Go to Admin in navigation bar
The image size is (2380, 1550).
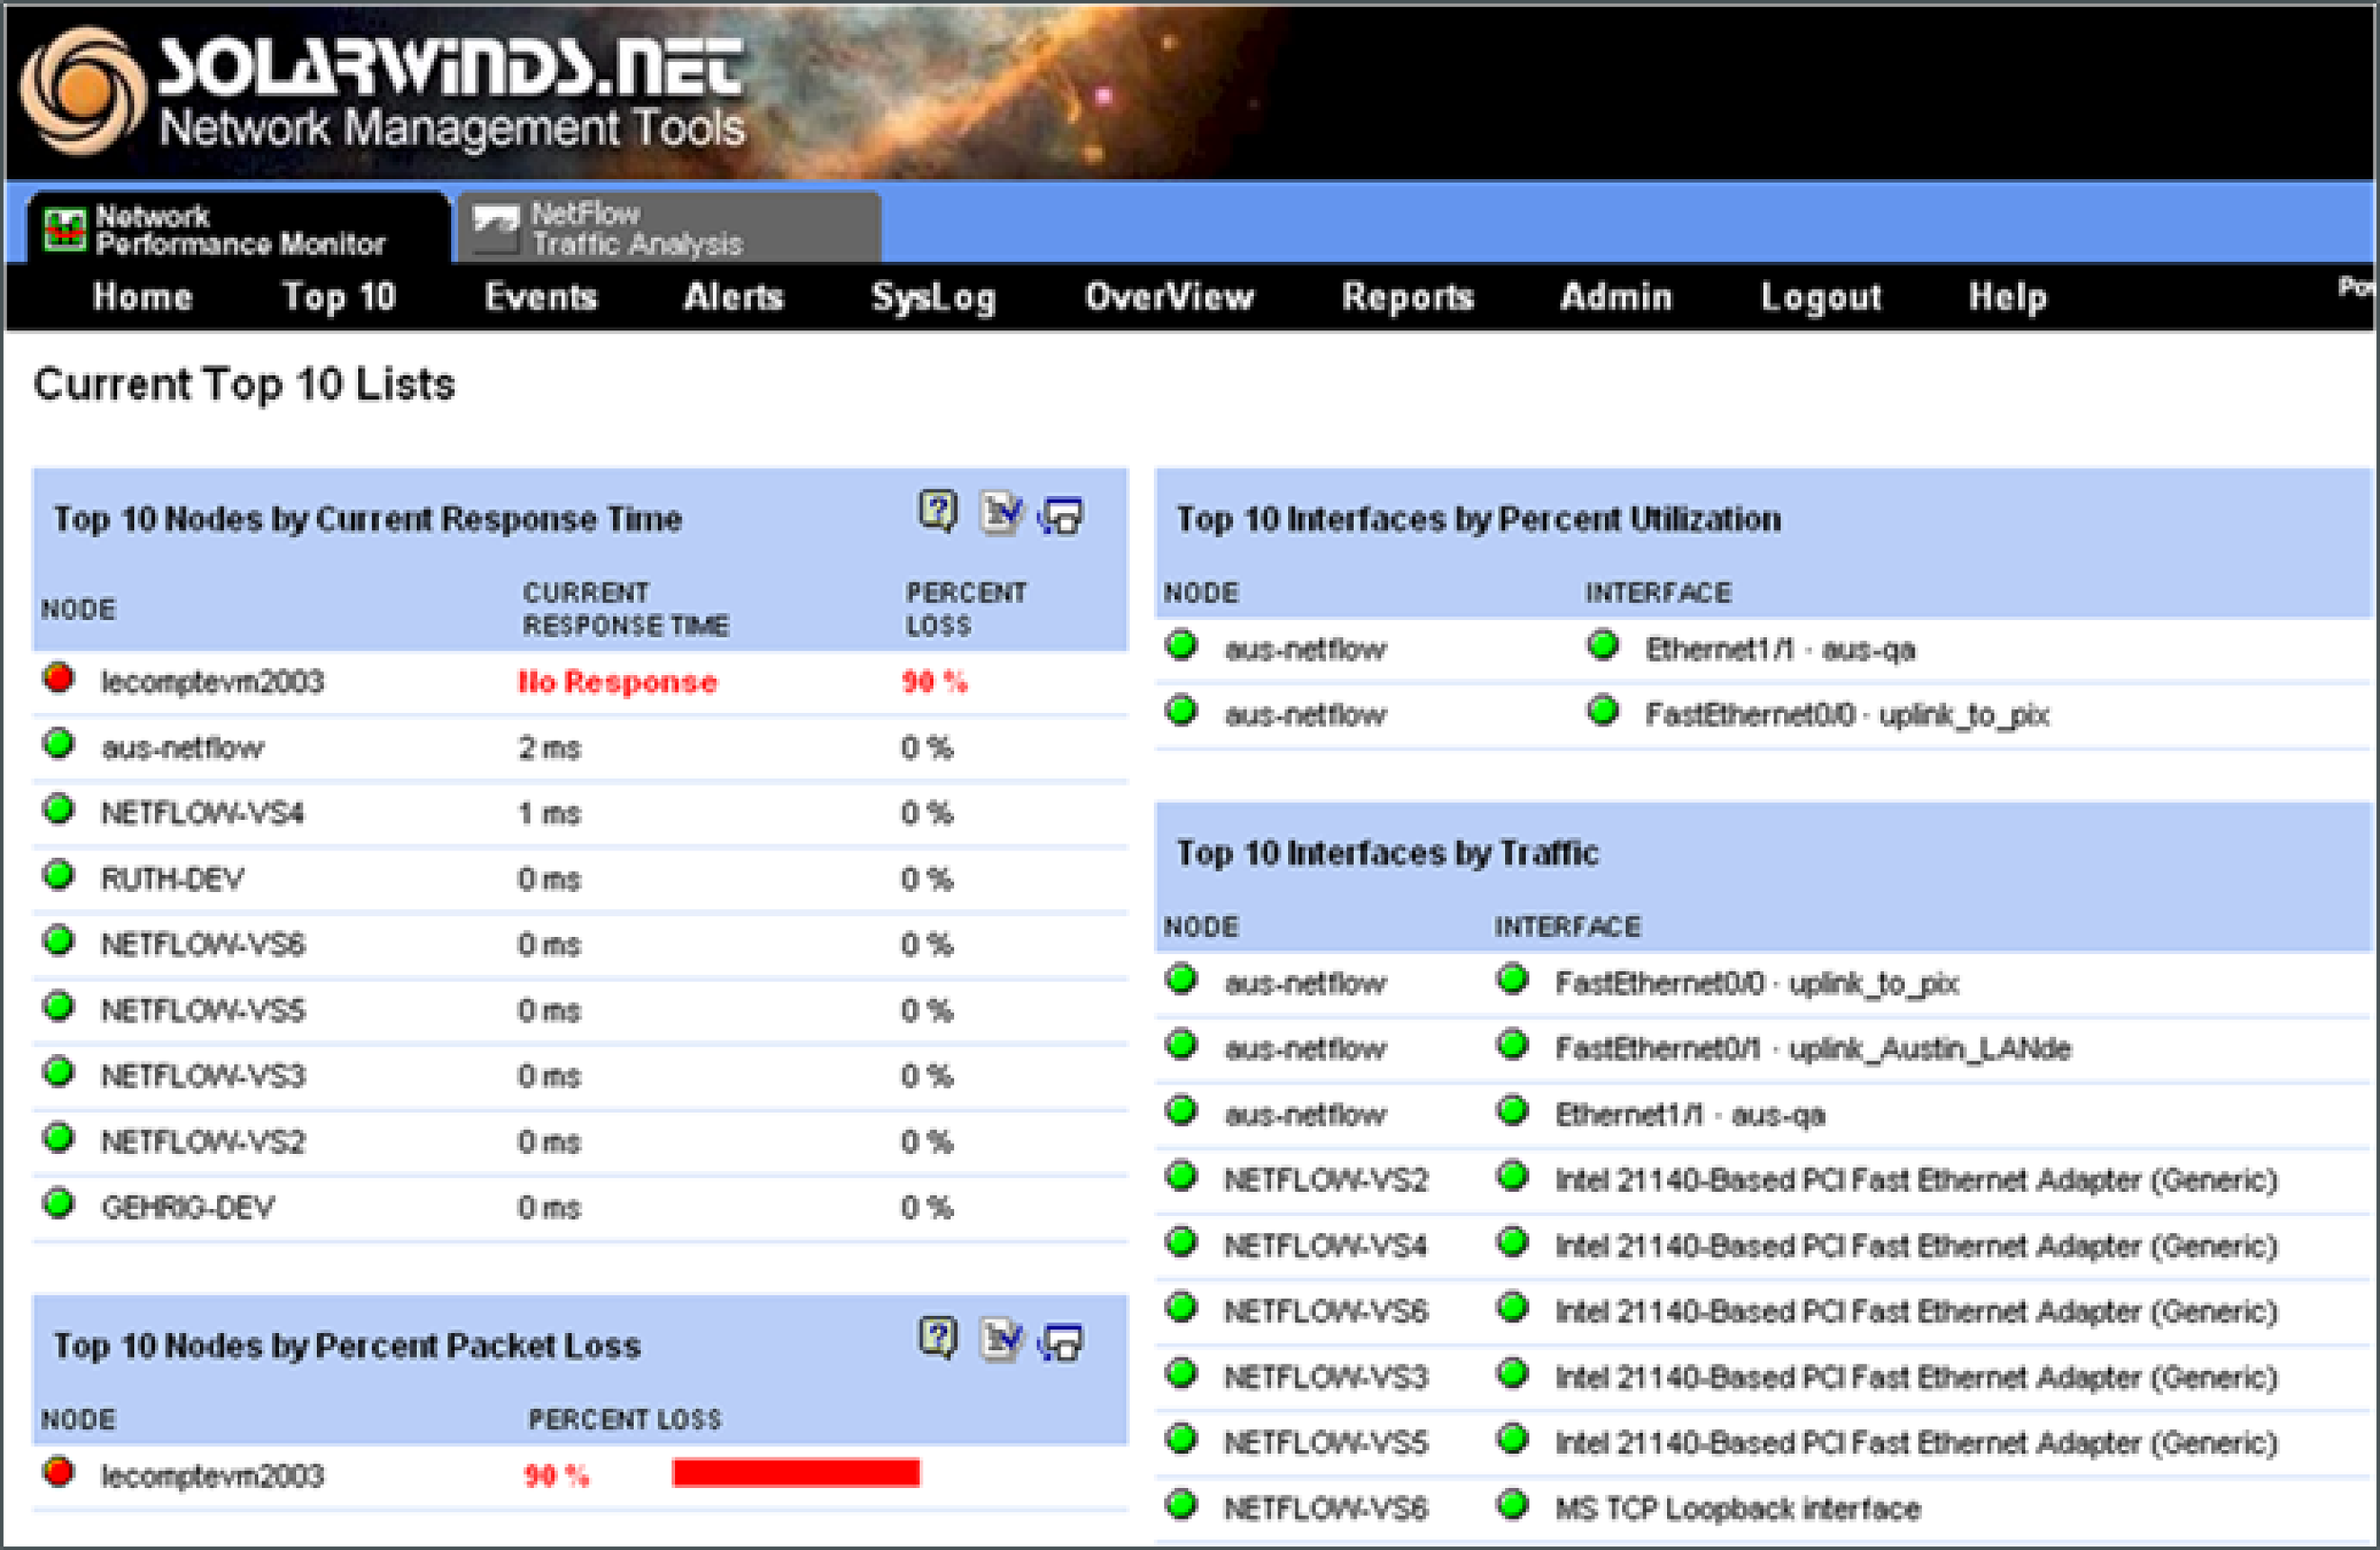click(x=1615, y=297)
